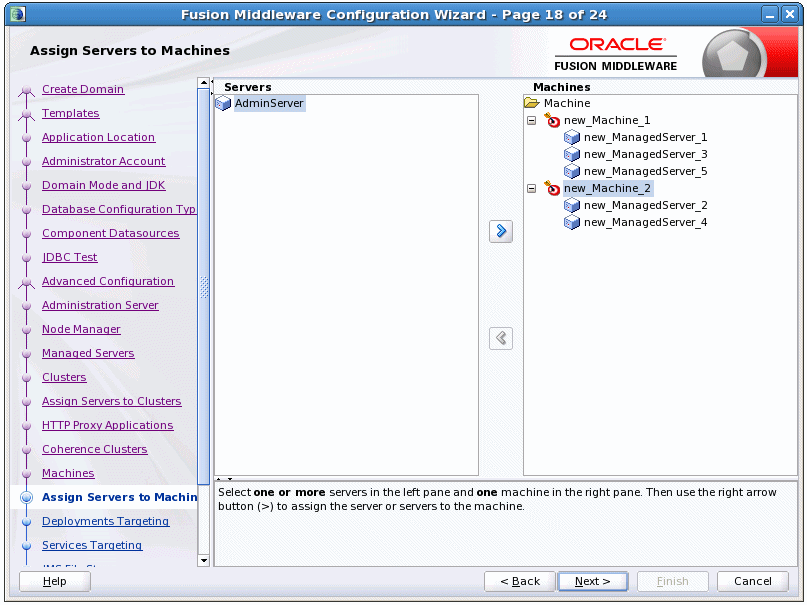Go to the Machines step
The image size is (807, 605).
(x=68, y=473)
